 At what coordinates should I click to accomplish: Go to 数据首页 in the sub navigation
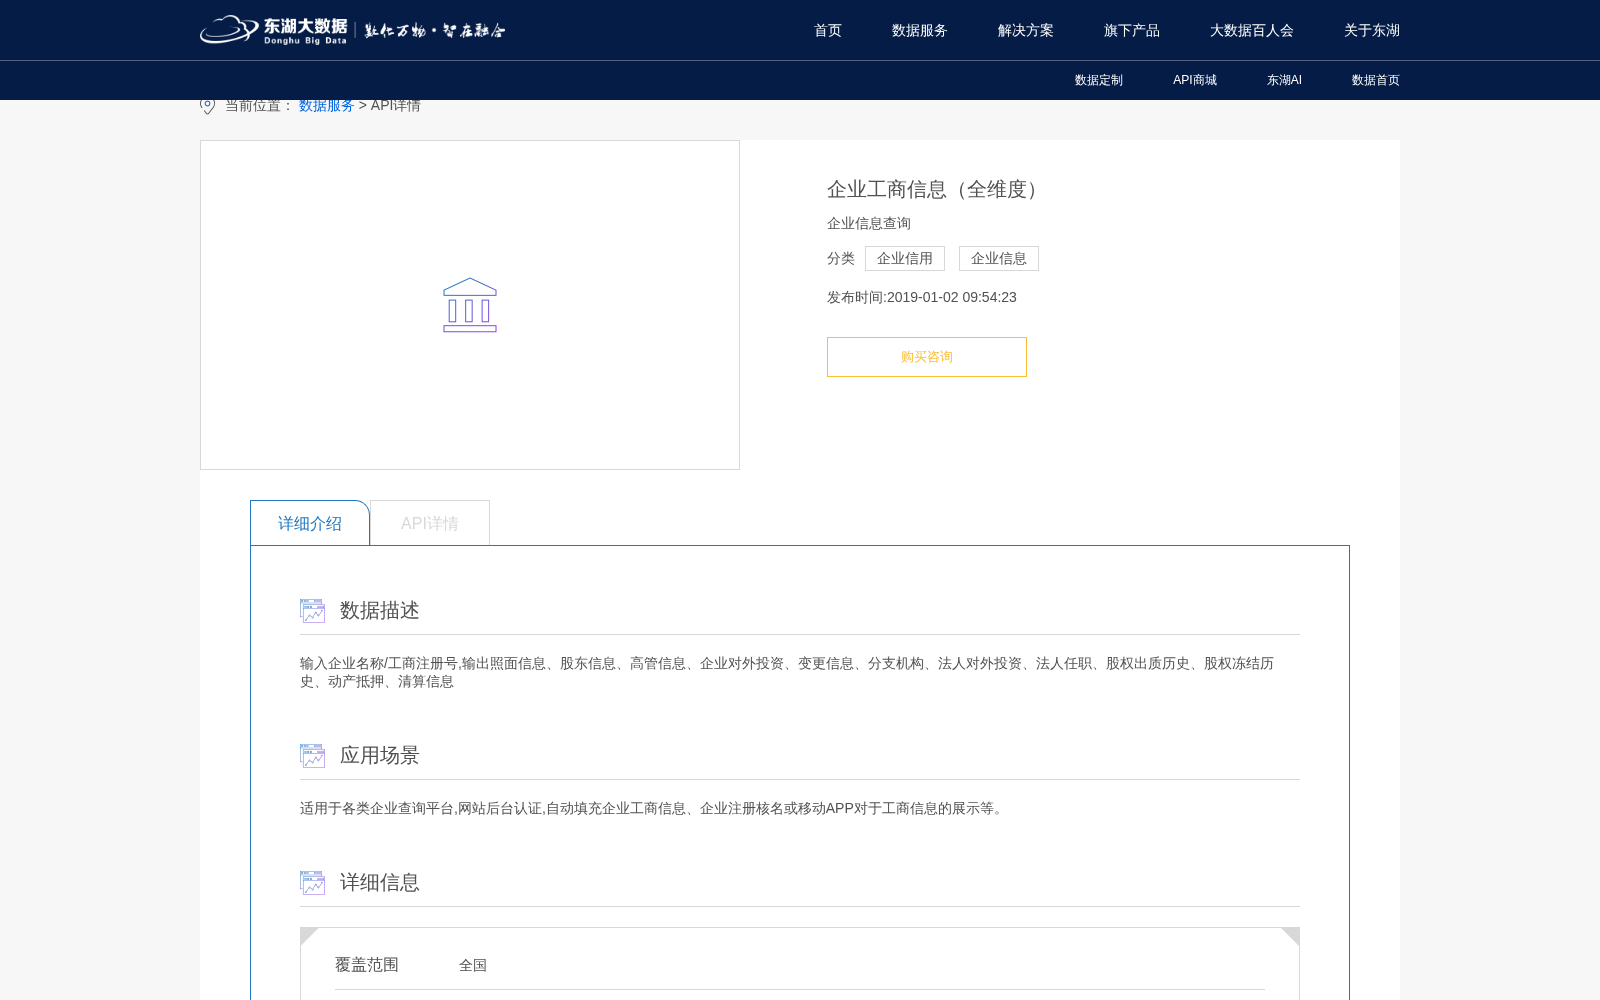click(1376, 80)
